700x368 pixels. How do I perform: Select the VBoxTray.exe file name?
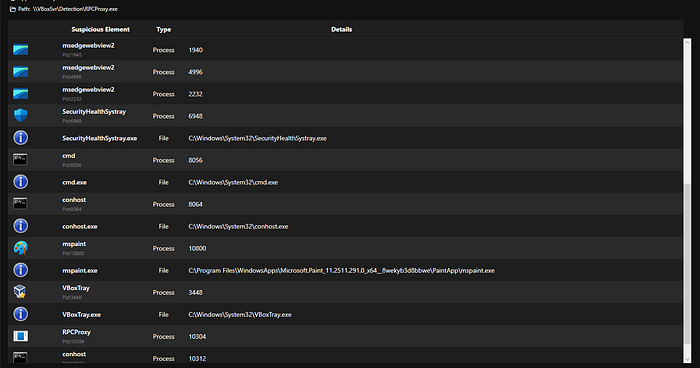[x=82, y=315]
